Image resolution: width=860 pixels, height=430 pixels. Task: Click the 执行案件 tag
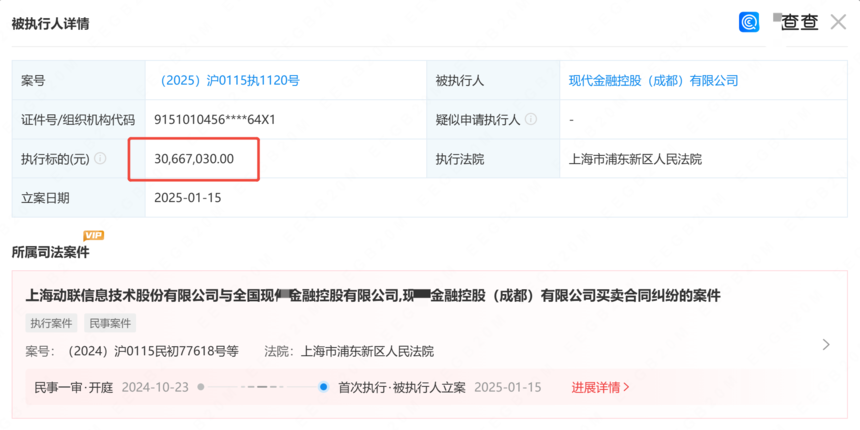(52, 323)
